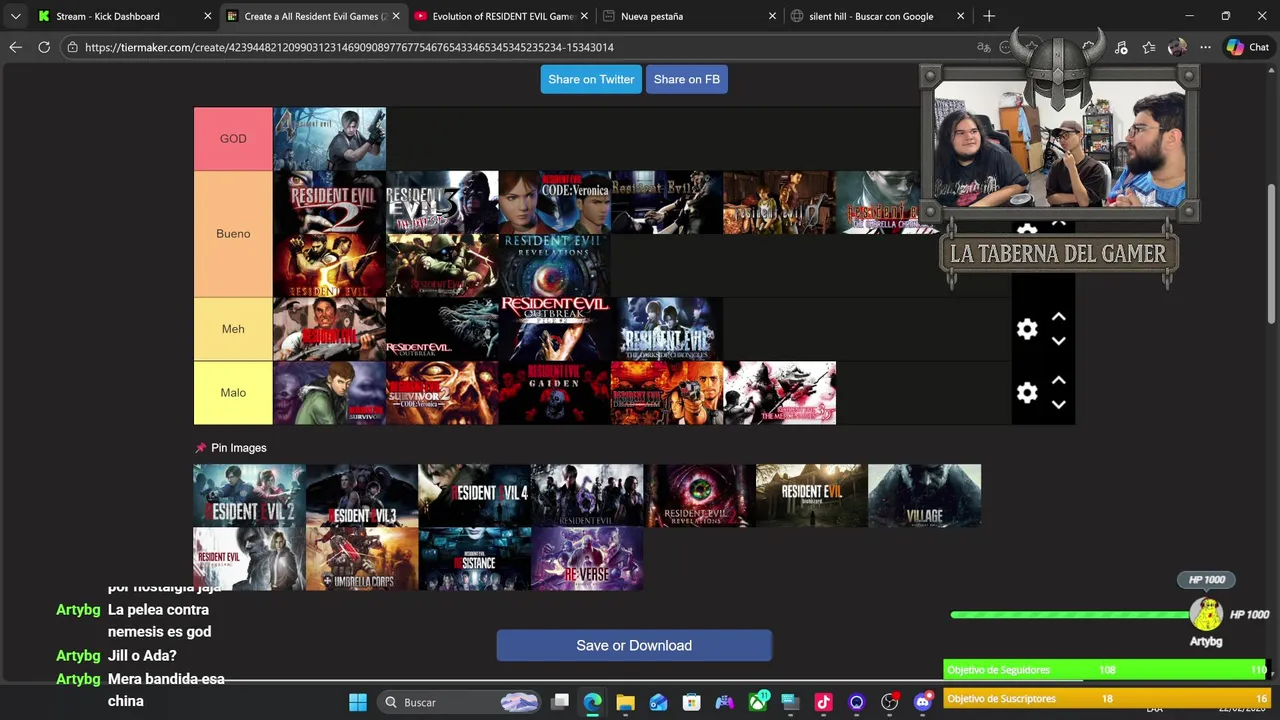Viewport: 1280px width, 720px height.
Task: Open OBS Studio from taskbar
Action: pyautogui.click(x=889, y=702)
